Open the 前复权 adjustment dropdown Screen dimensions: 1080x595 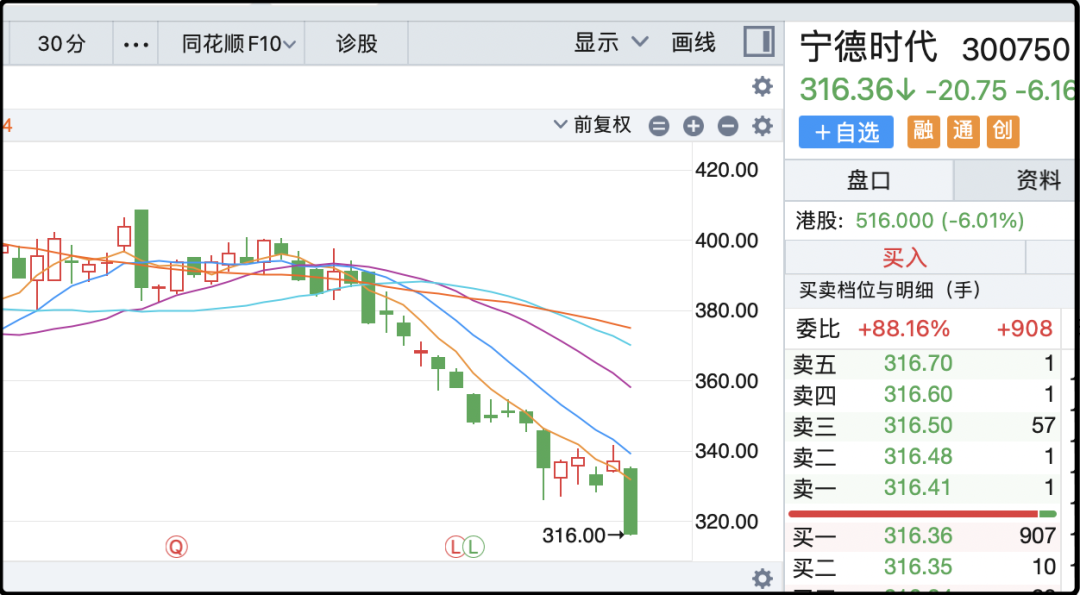(593, 125)
